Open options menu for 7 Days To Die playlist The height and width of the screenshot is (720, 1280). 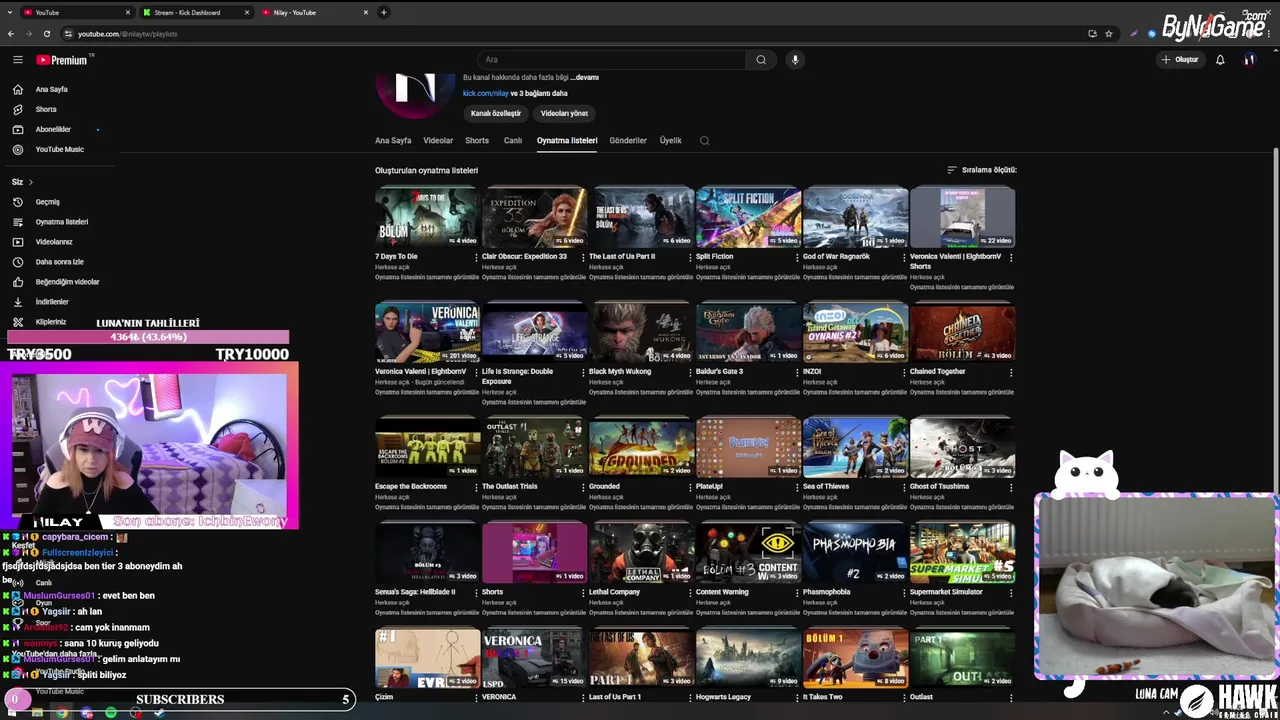tap(476, 257)
